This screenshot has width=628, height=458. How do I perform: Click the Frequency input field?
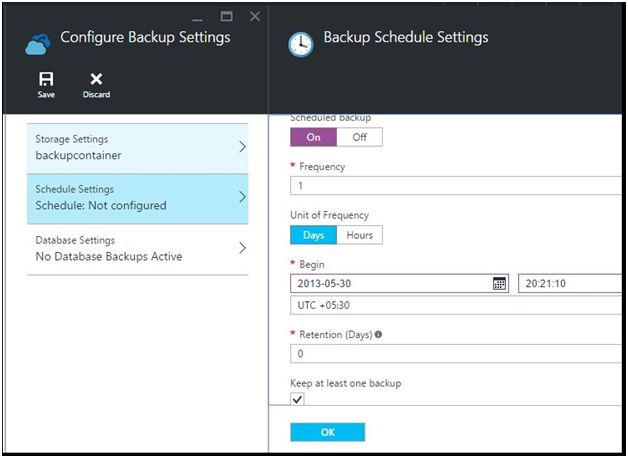(455, 186)
